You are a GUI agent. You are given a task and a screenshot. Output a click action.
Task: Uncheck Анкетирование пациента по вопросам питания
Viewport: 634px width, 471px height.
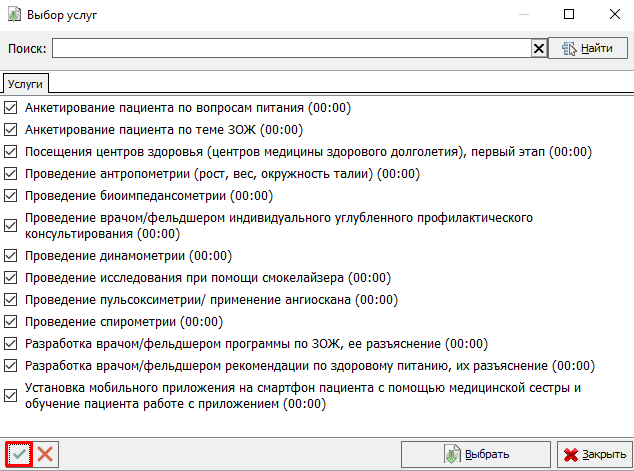click(12, 107)
